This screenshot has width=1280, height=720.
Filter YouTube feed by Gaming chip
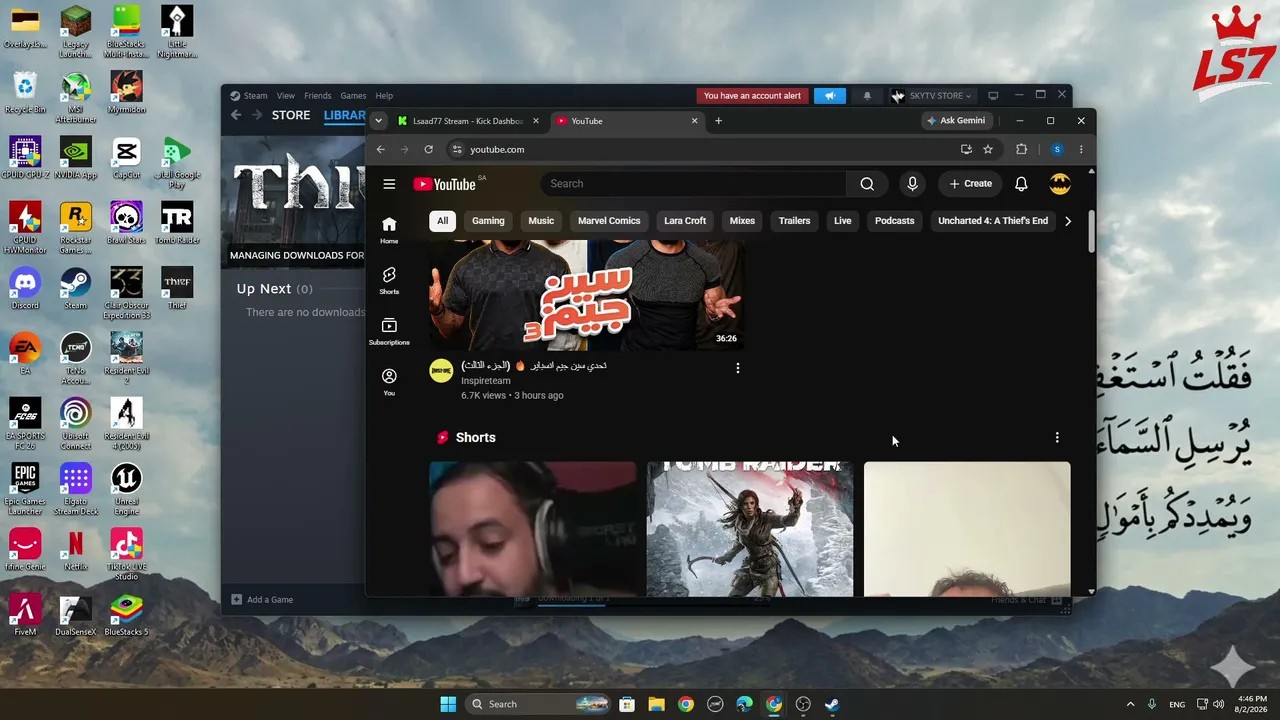pos(488,221)
